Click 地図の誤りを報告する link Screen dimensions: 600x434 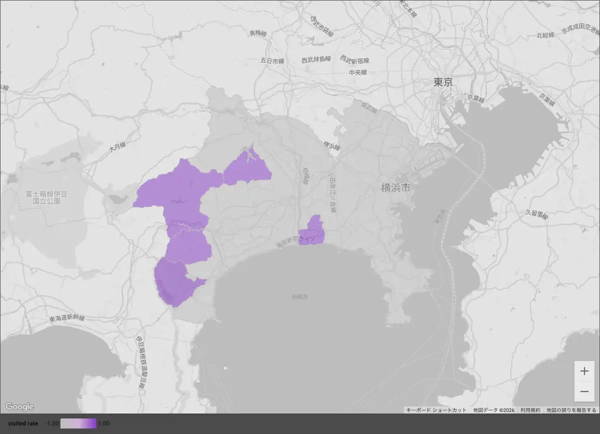[571, 410]
